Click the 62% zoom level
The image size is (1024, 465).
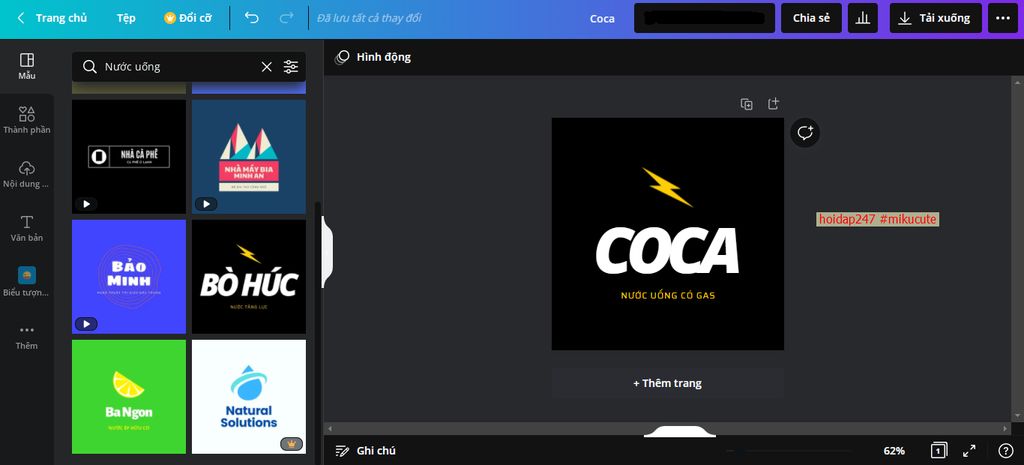click(894, 451)
